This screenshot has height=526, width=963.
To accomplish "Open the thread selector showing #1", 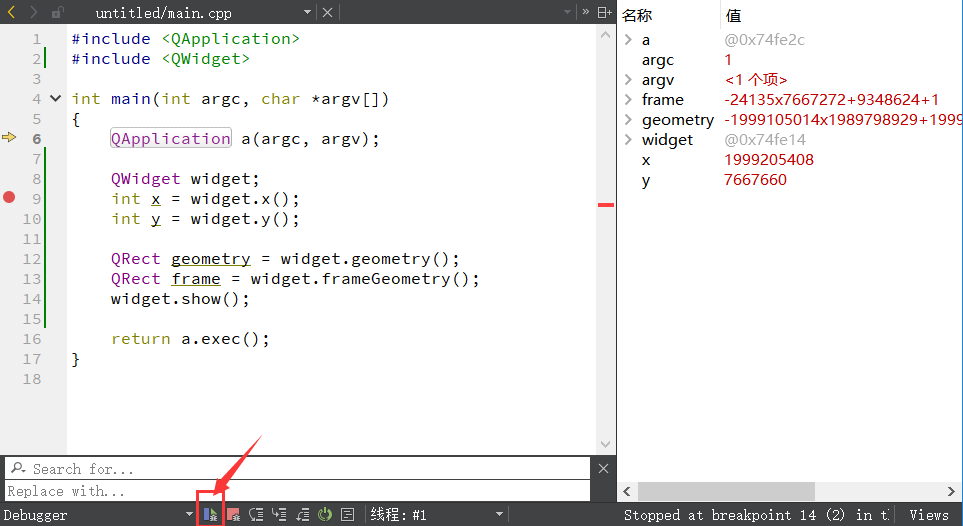I will point(437,515).
